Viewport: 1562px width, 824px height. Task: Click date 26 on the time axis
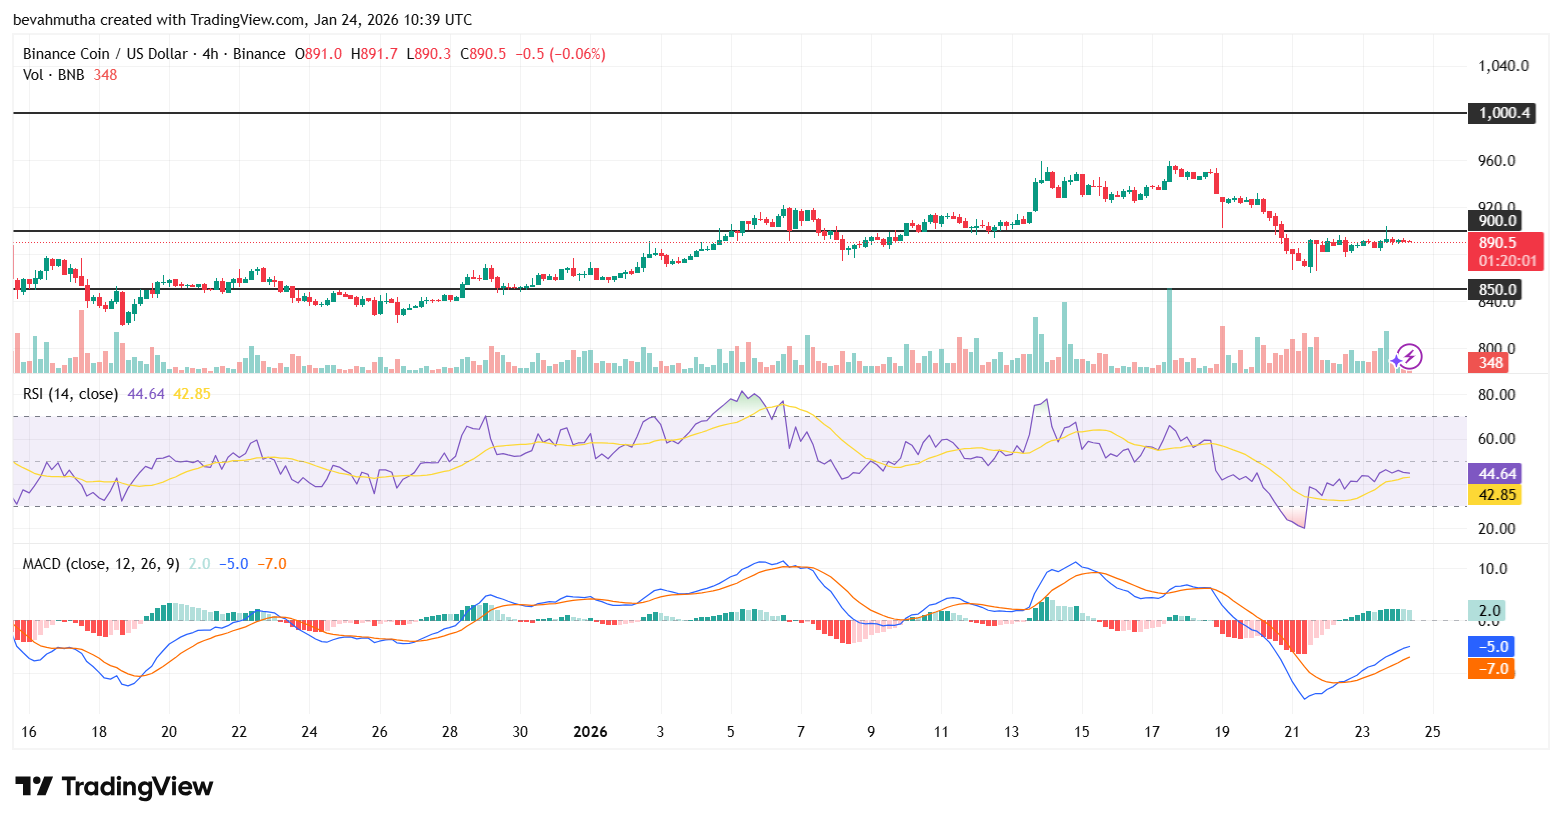point(380,732)
